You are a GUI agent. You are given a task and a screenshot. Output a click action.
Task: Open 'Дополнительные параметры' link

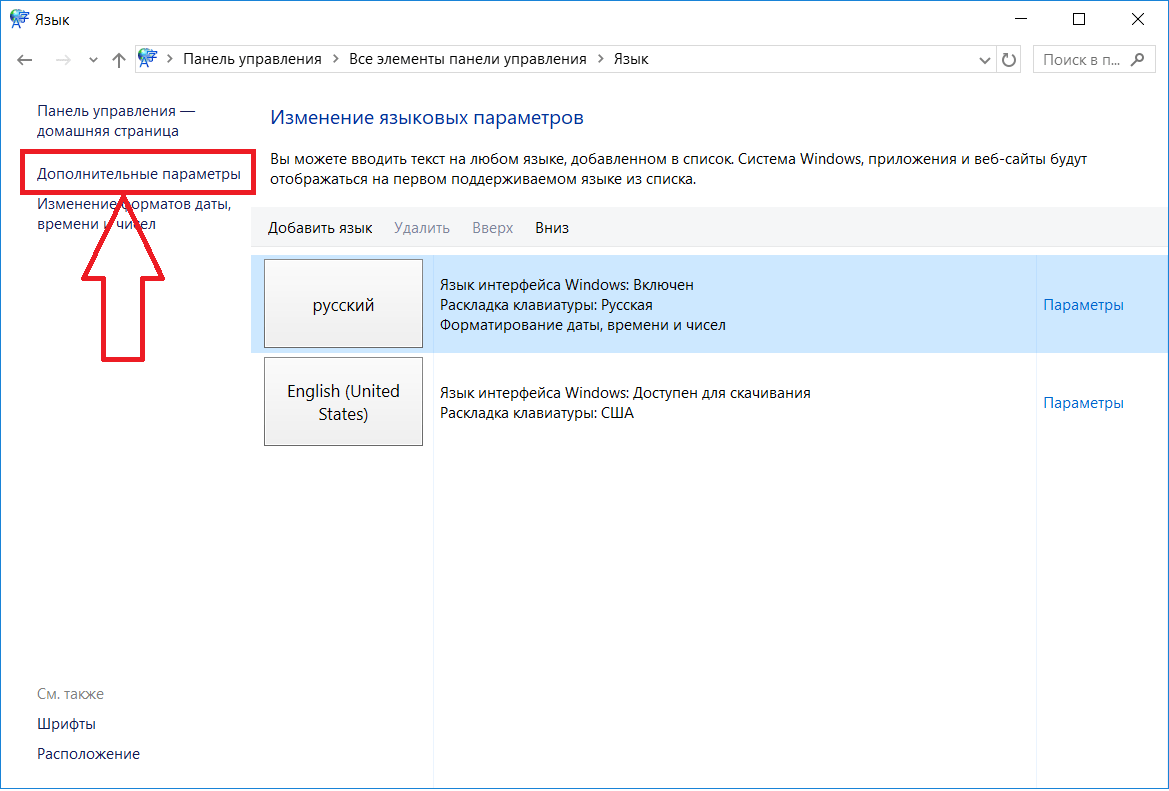pyautogui.click(x=139, y=174)
